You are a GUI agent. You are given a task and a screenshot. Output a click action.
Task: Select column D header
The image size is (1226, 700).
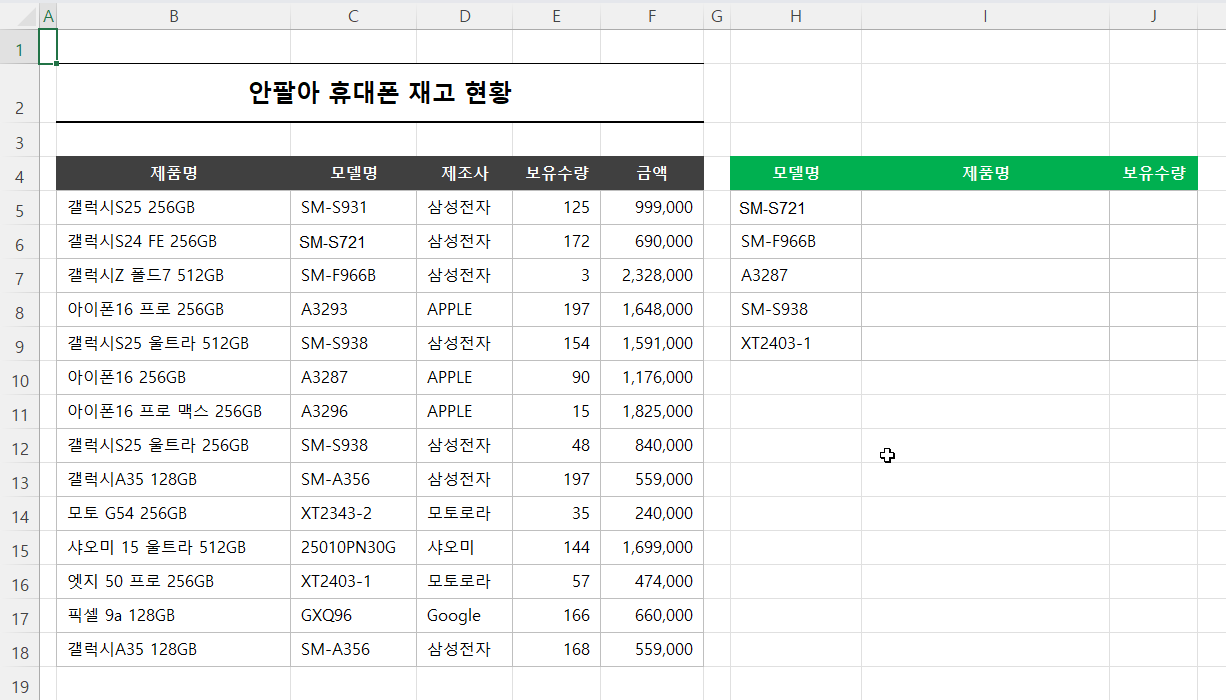(x=465, y=16)
